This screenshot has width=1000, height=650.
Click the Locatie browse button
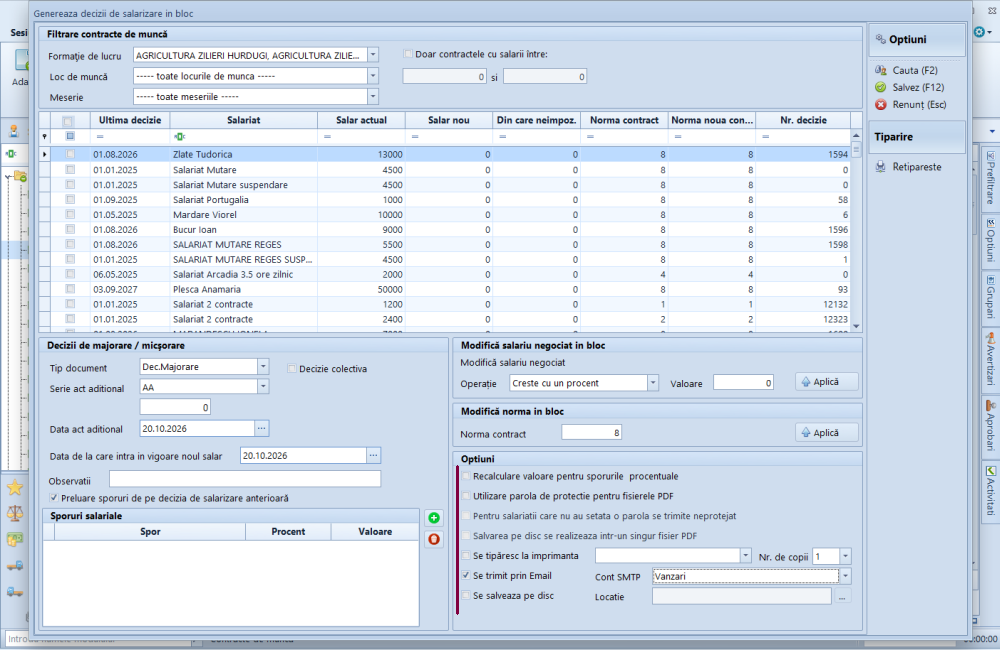pyautogui.click(x=842, y=596)
